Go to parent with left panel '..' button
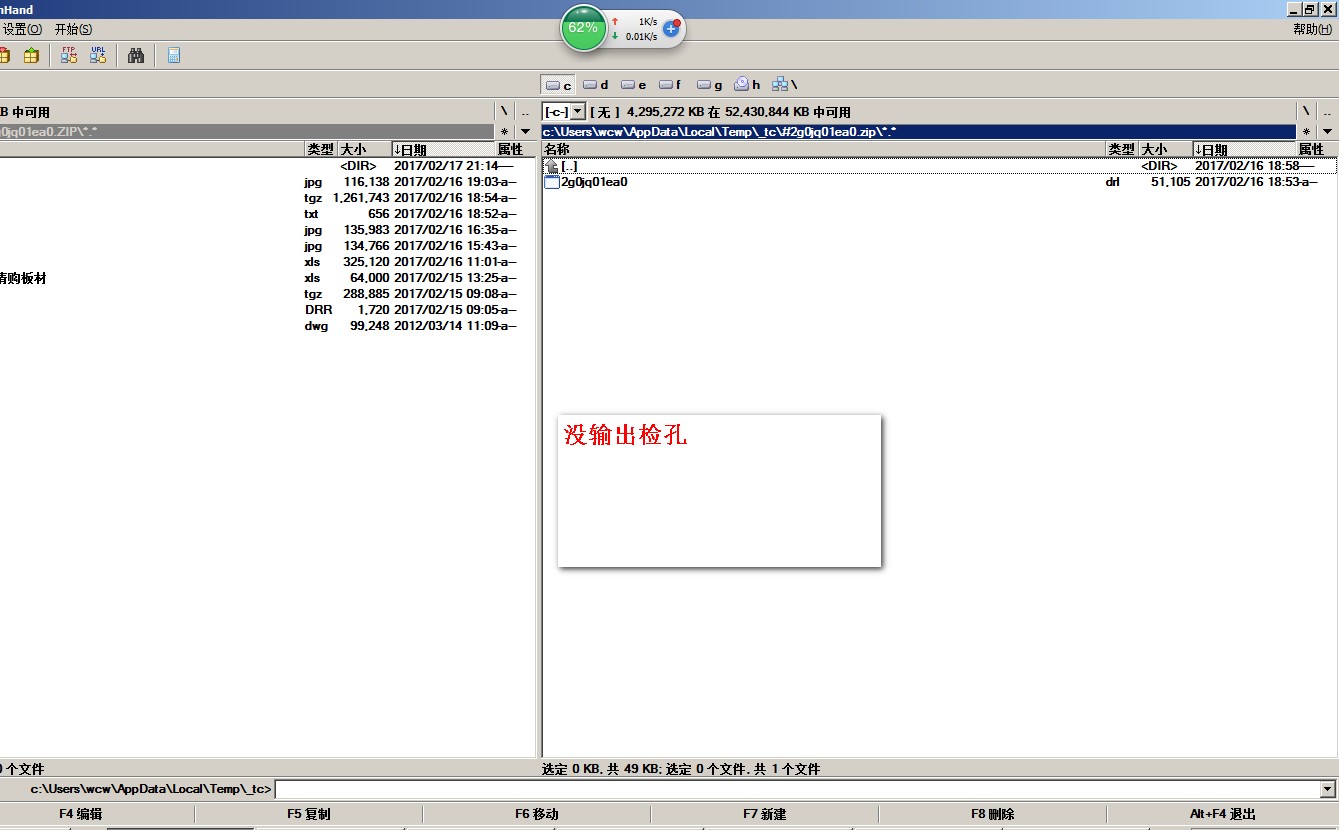Screen dimensions: 1339x830 click(x=526, y=111)
